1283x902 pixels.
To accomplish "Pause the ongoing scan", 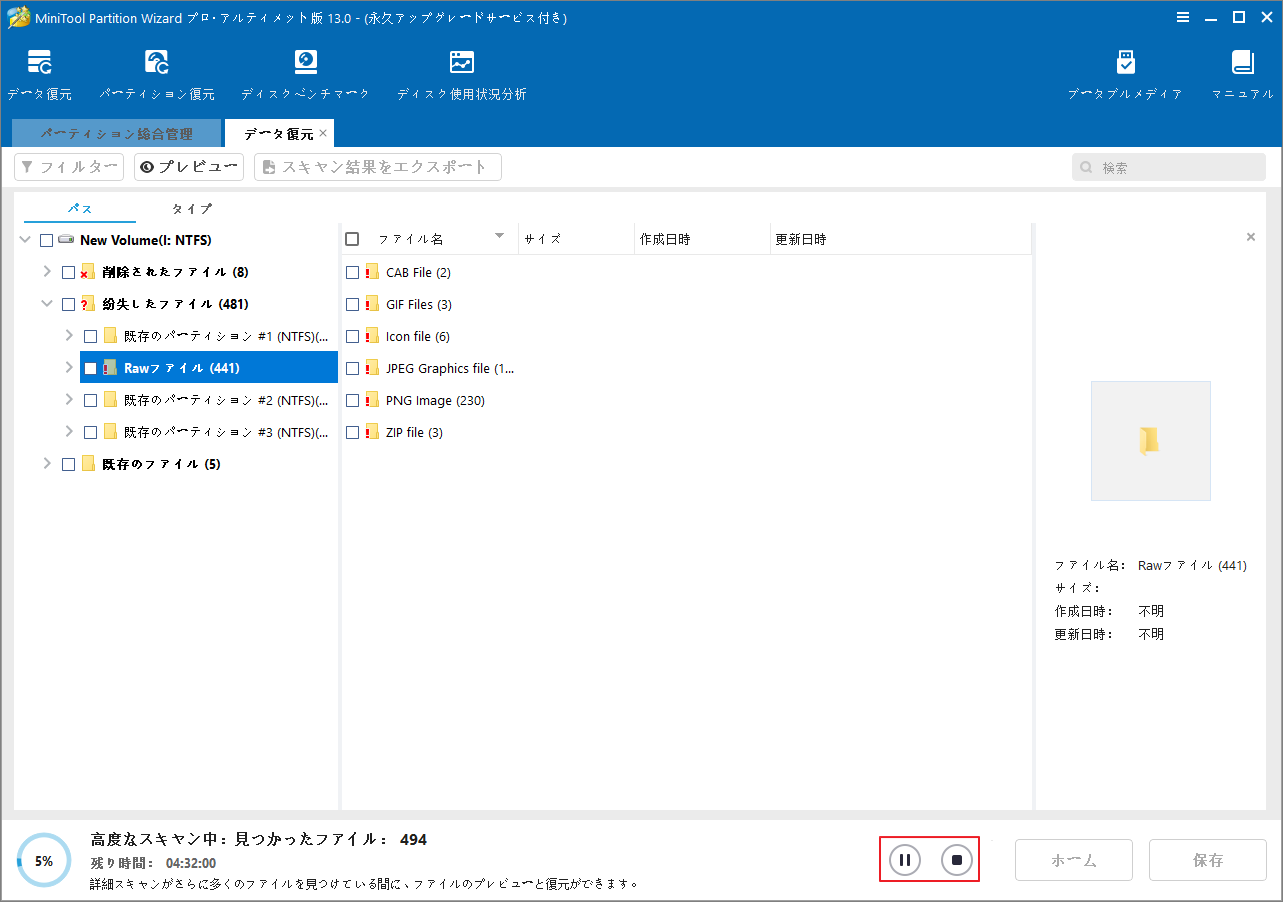I will tap(904, 859).
